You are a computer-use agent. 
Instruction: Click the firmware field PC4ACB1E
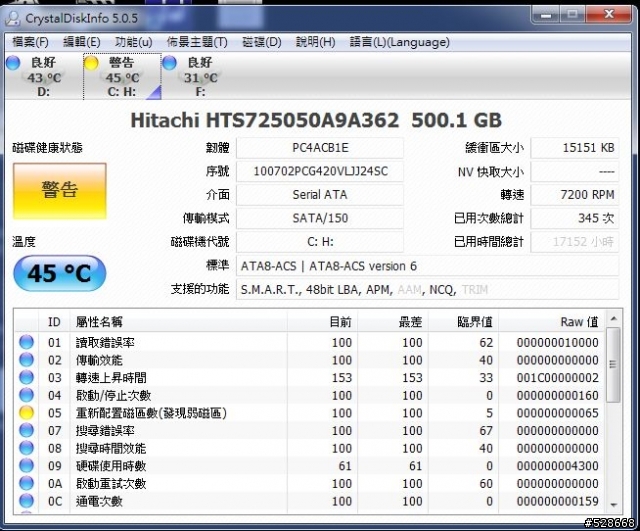320,148
